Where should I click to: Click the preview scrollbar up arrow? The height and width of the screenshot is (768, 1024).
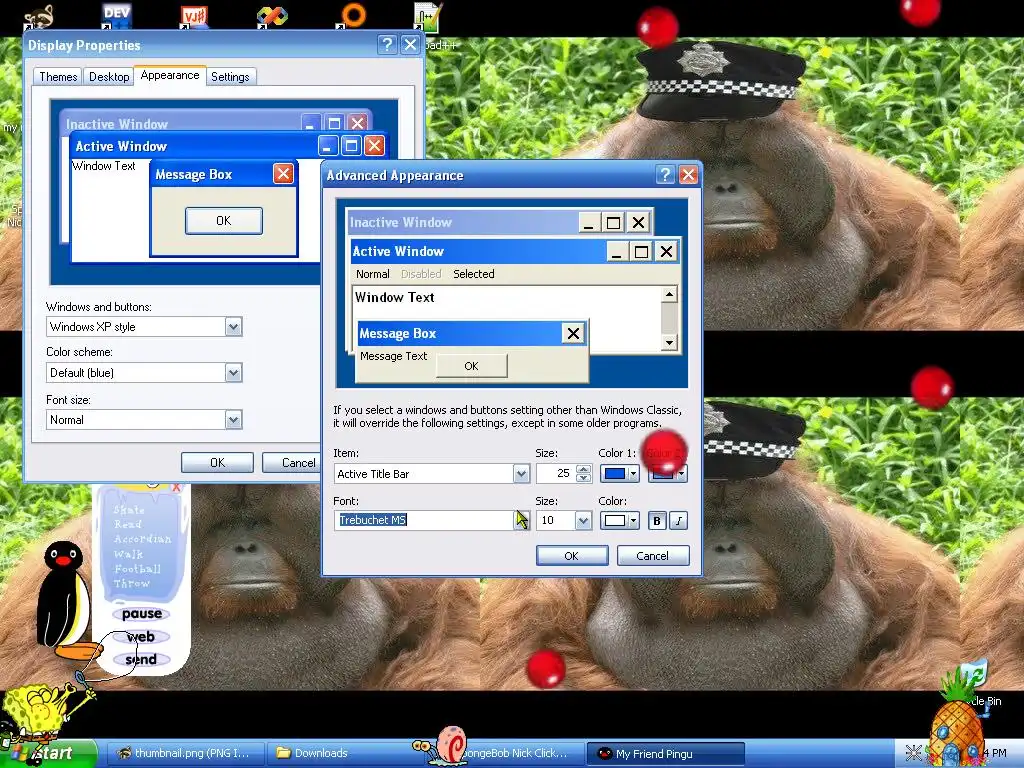click(669, 295)
